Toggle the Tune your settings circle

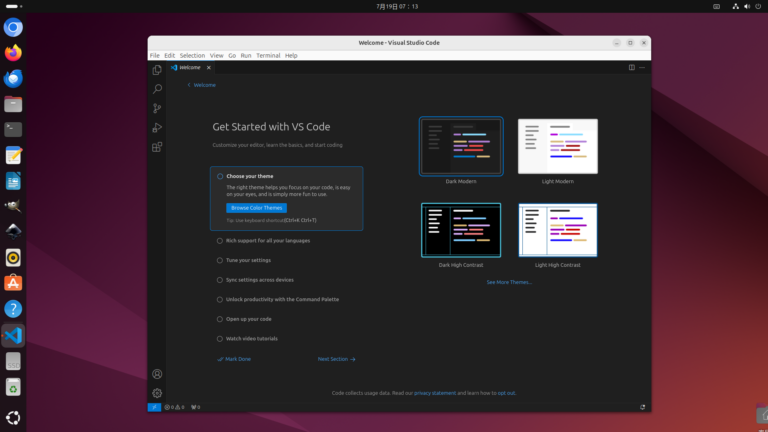[220, 261]
